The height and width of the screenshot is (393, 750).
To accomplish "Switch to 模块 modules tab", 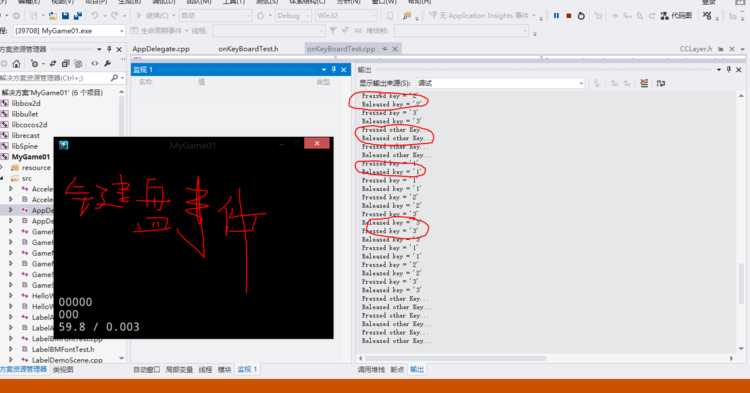I will pos(224,370).
